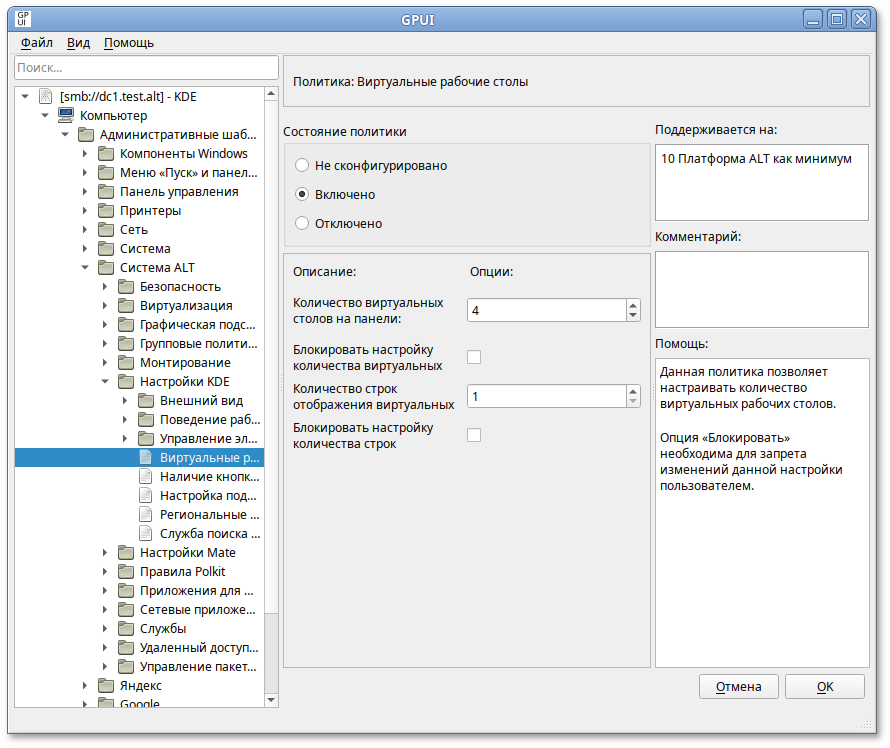The image size is (890, 748).
Task: Increase the virtual desktops count with up arrow
Action: tap(632, 306)
